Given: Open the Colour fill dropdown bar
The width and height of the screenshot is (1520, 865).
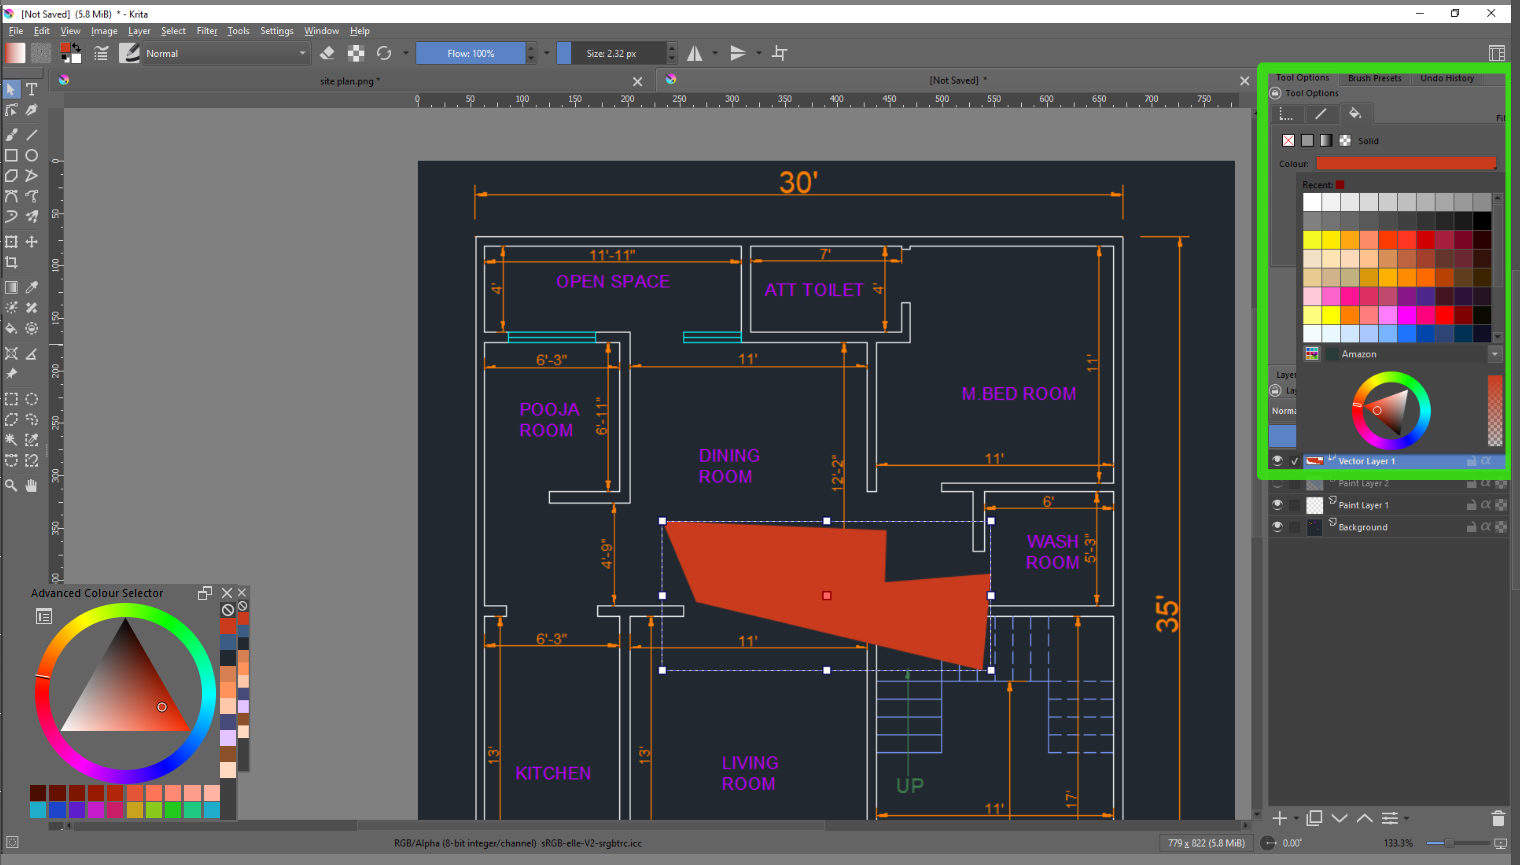Looking at the screenshot, I should pos(1405,163).
